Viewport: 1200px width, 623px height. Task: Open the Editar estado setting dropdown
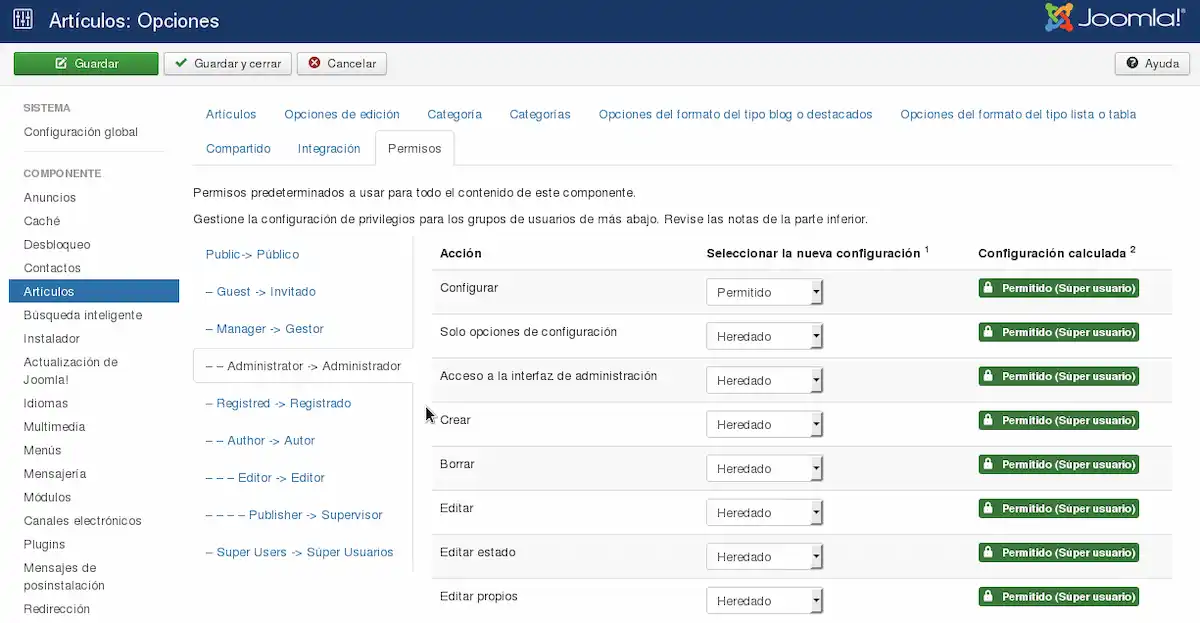tap(764, 556)
